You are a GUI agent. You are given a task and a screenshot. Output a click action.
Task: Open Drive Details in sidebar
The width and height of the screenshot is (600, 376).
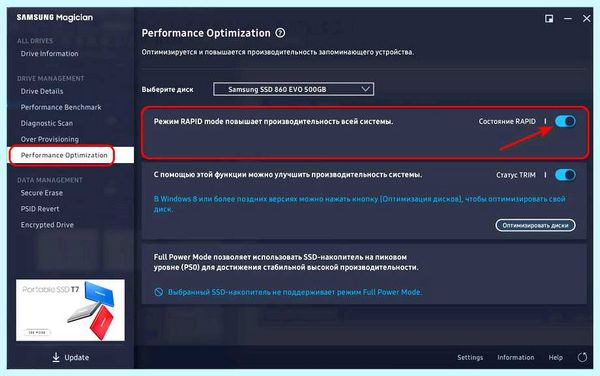tap(42, 91)
